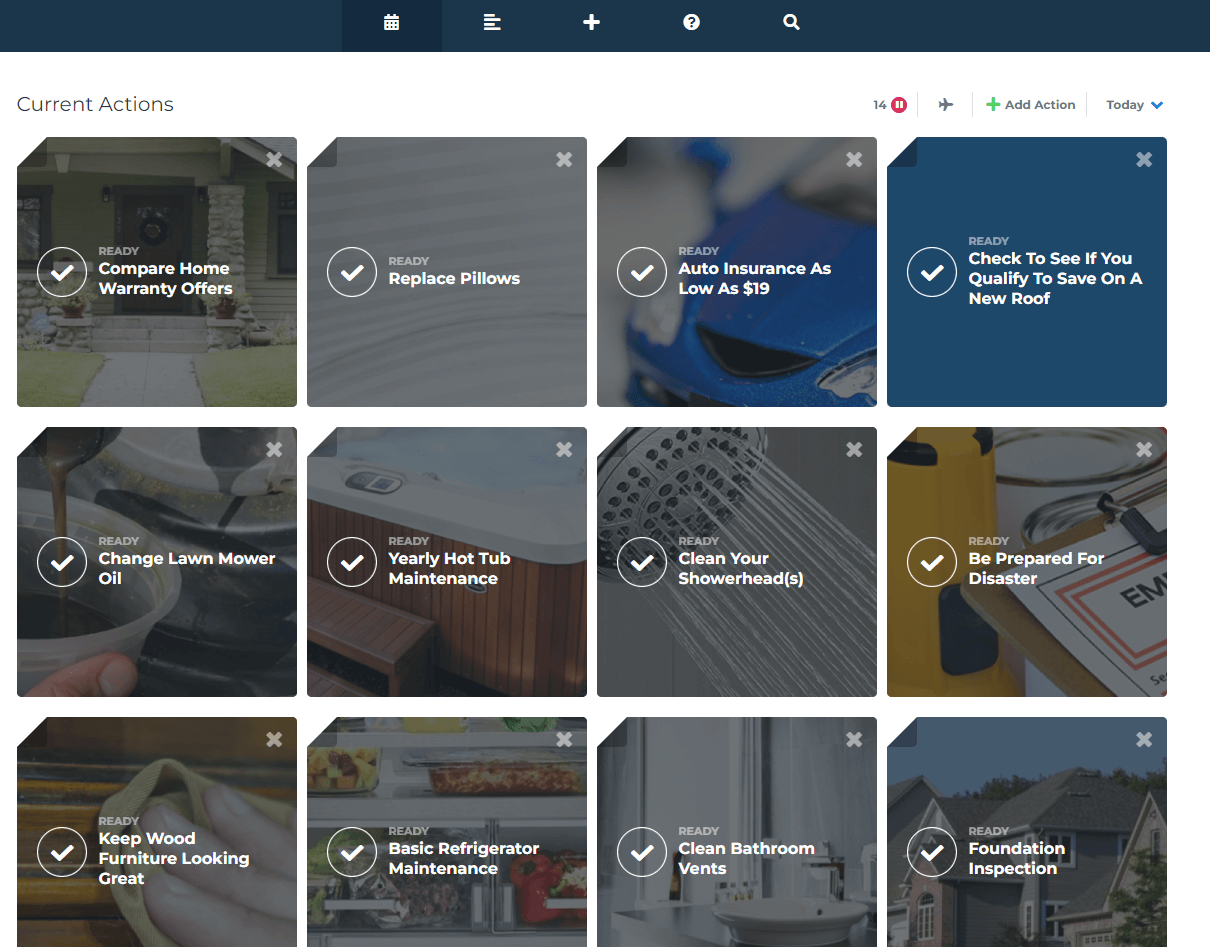Viewport: 1210px width, 947px height.
Task: Open the Be Prepared For Disaster title
Action: 1035,568
